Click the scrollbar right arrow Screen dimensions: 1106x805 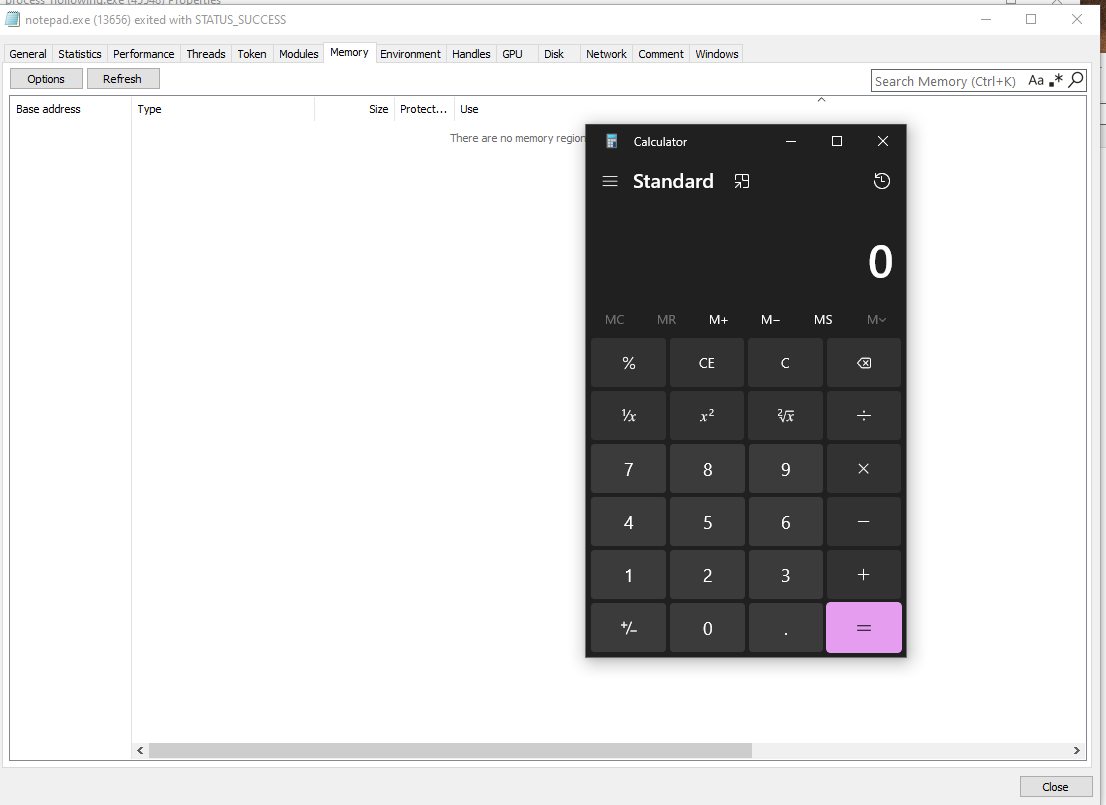coord(1076,751)
